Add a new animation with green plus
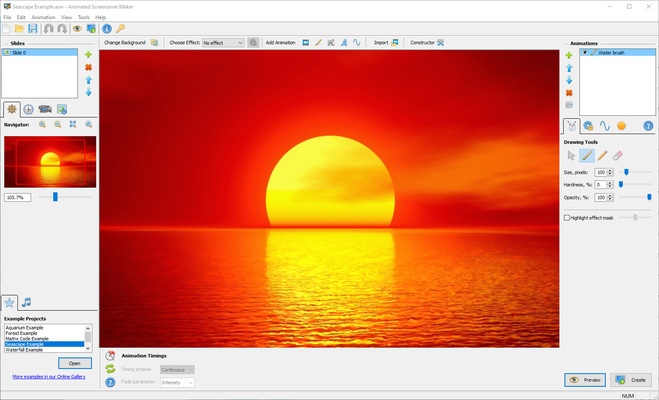Viewport: 659px width, 400px height. point(569,55)
